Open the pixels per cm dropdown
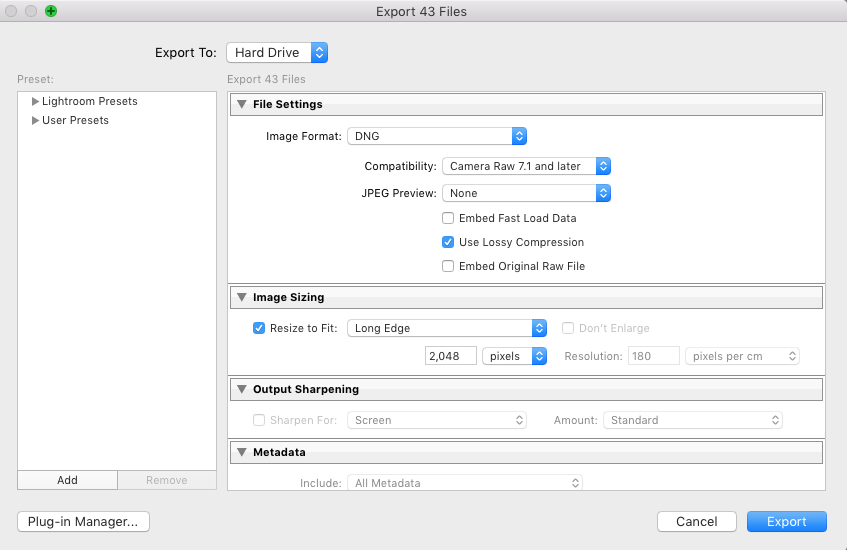The image size is (847, 550). (x=742, y=356)
